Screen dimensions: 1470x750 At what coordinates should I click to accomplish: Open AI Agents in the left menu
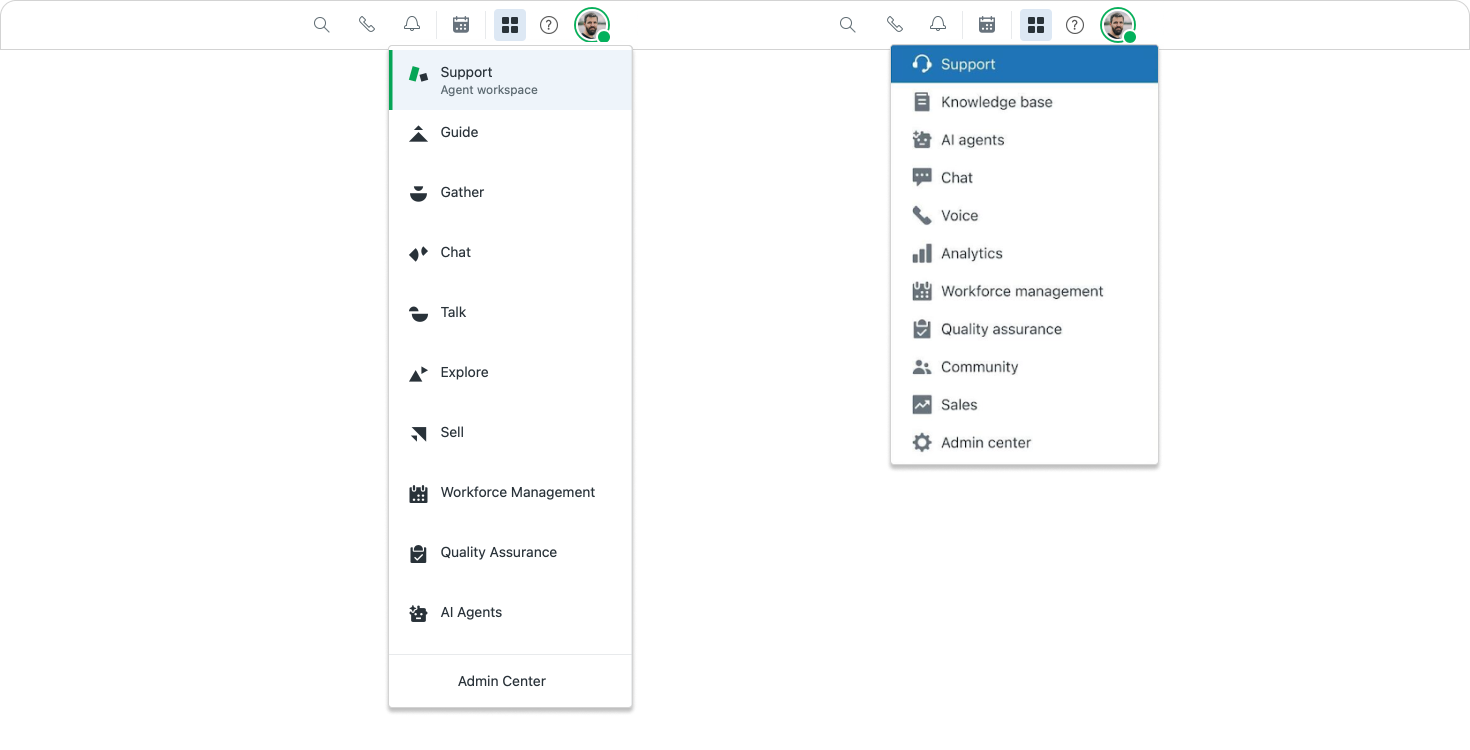510,612
